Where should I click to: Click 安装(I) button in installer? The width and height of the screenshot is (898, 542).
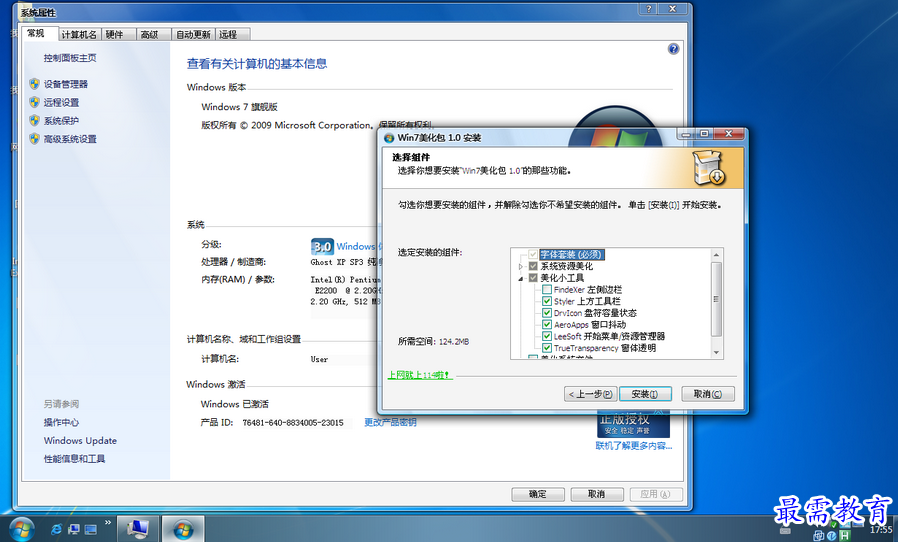tap(645, 394)
